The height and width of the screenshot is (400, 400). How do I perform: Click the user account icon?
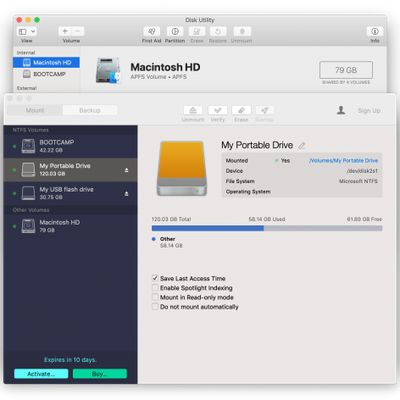click(341, 110)
